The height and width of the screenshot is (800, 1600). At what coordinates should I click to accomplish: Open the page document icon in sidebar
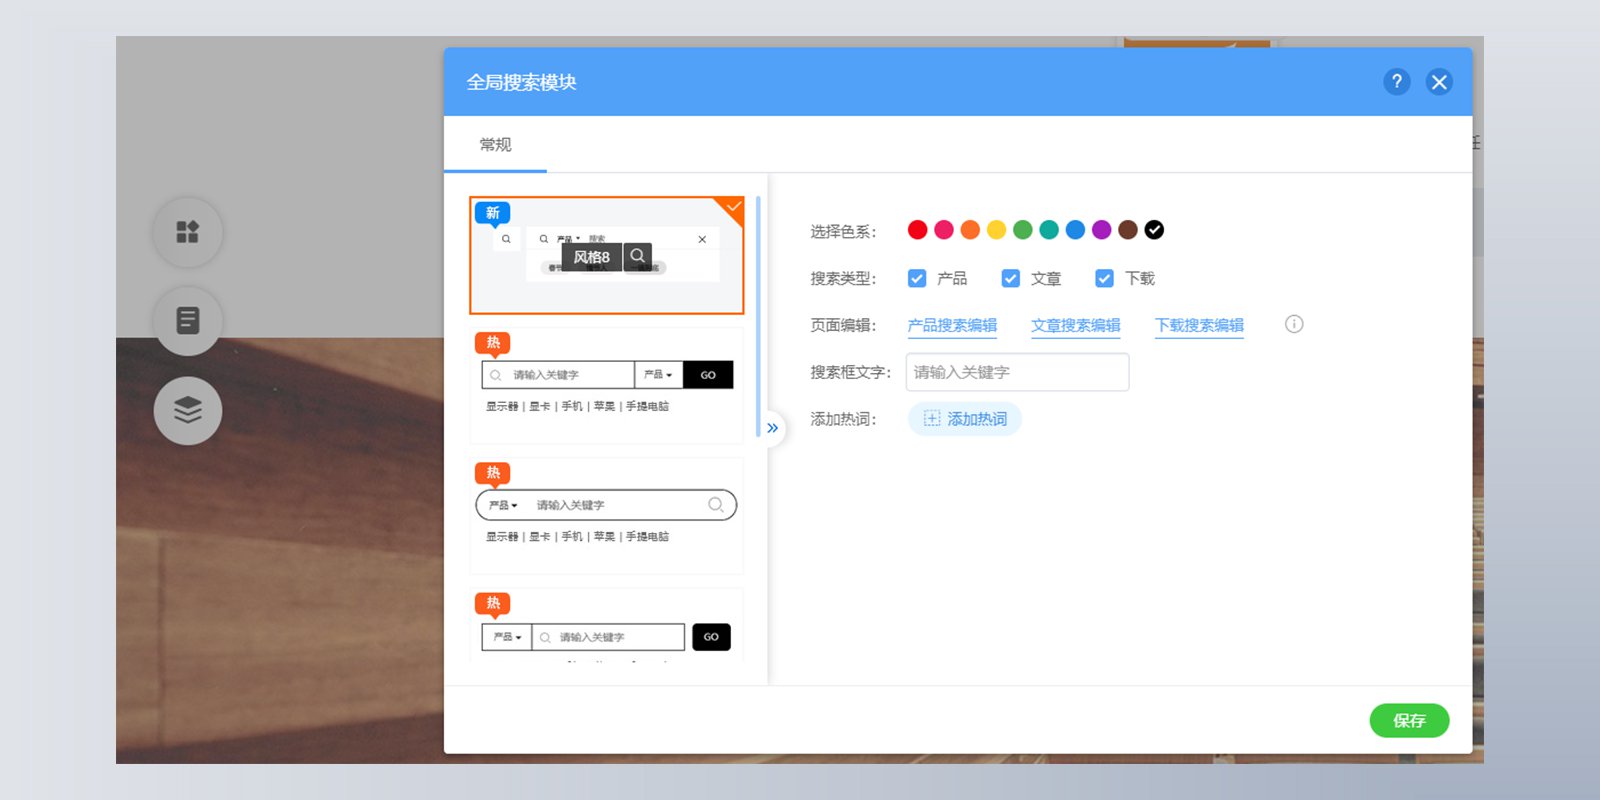188,321
